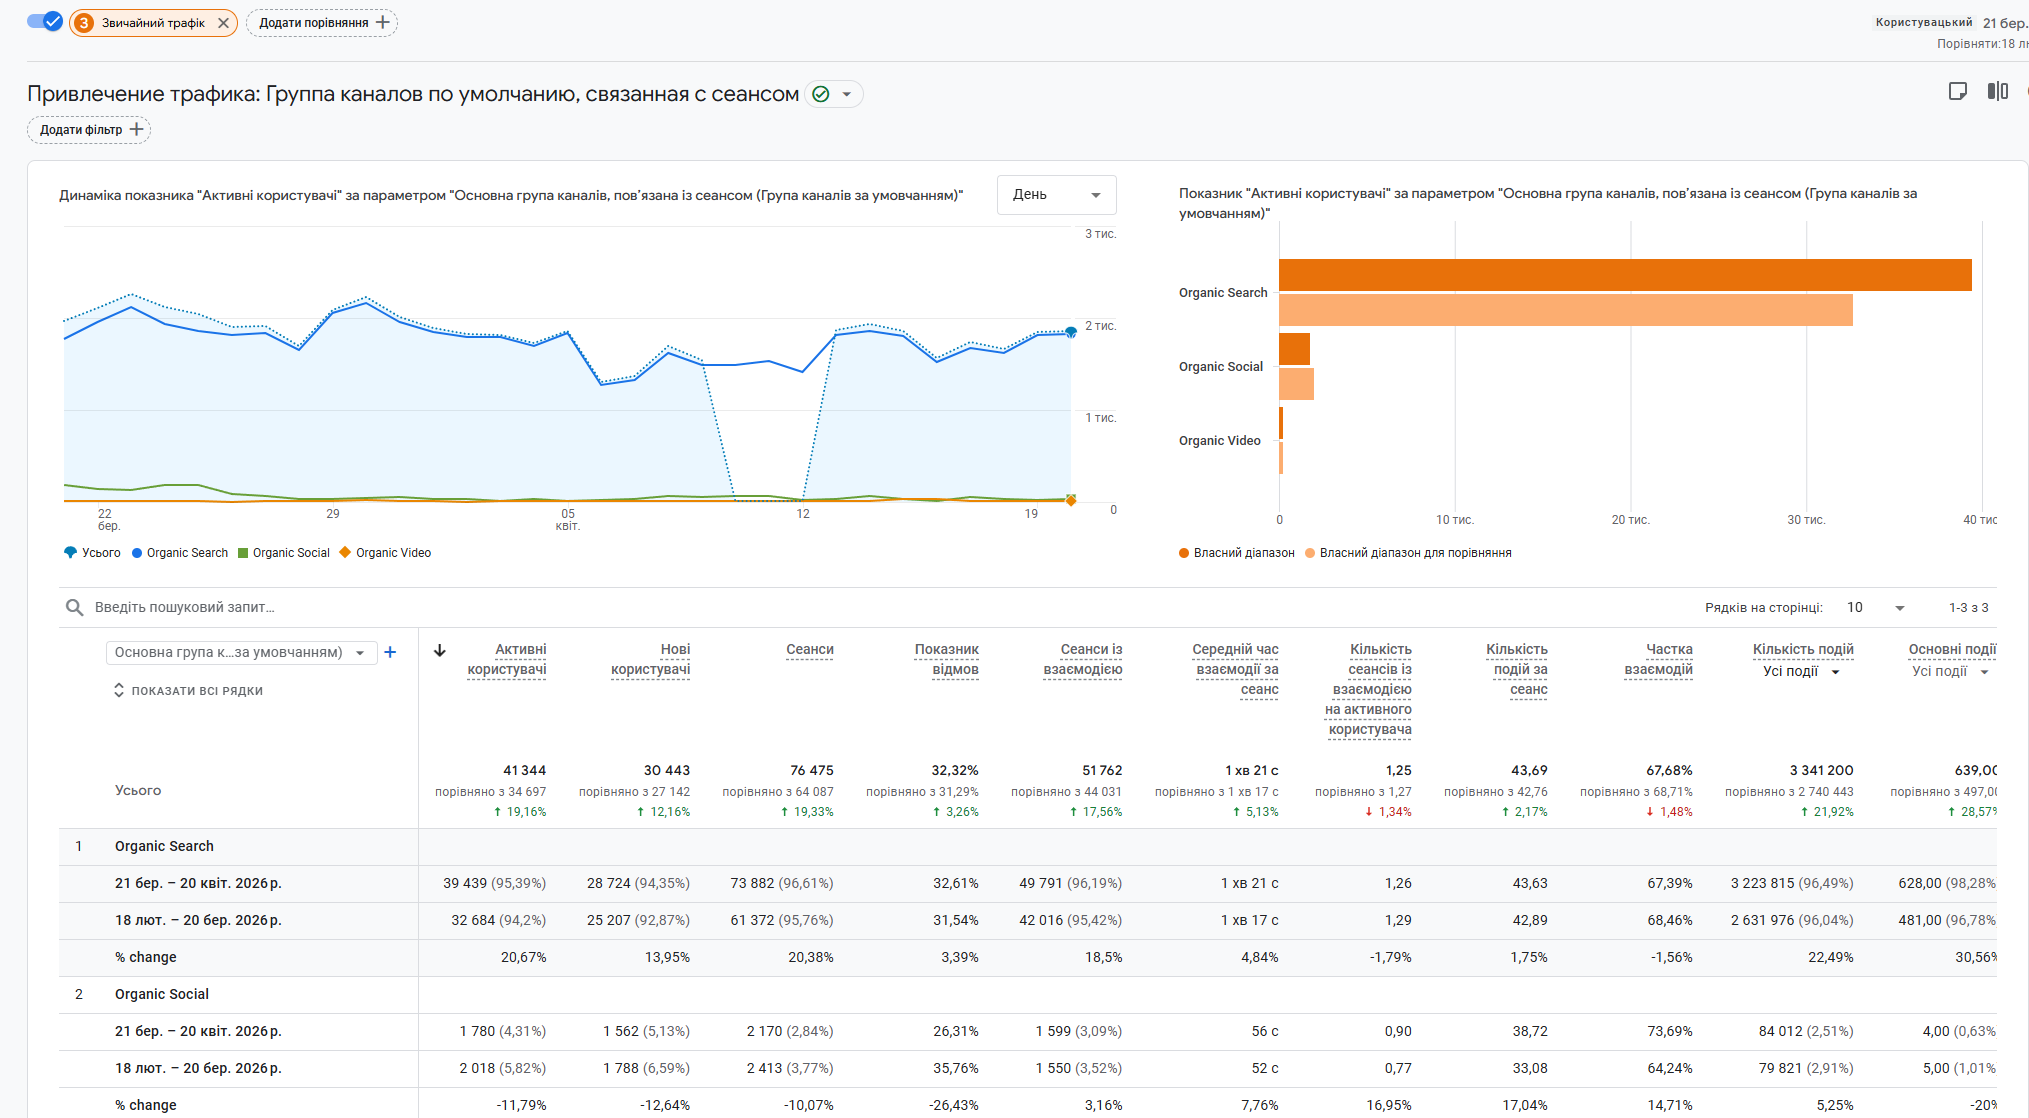The width and height of the screenshot is (2029, 1118).
Task: Click the 'Додати фільтр' button
Action: pos(89,130)
